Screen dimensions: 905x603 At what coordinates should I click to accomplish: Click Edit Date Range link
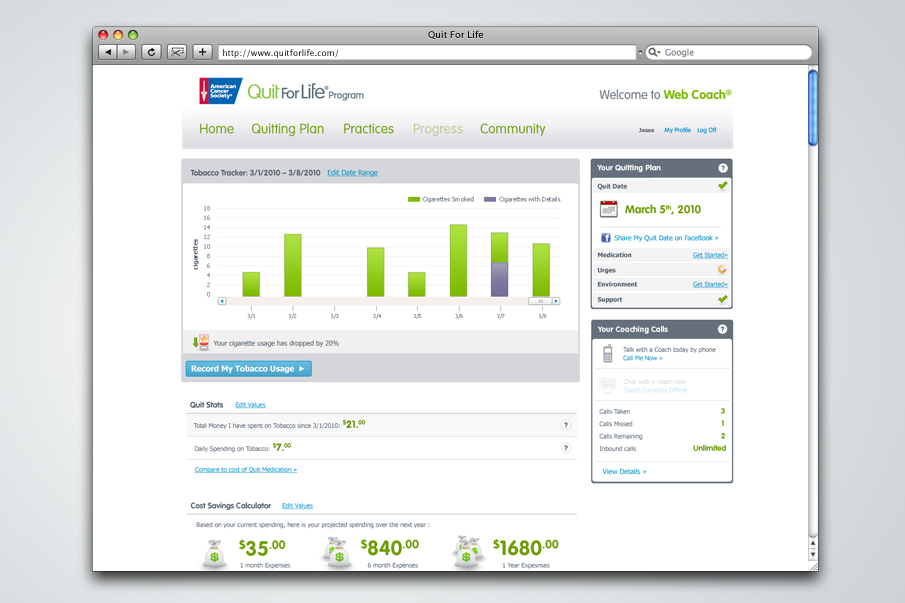click(x=352, y=173)
